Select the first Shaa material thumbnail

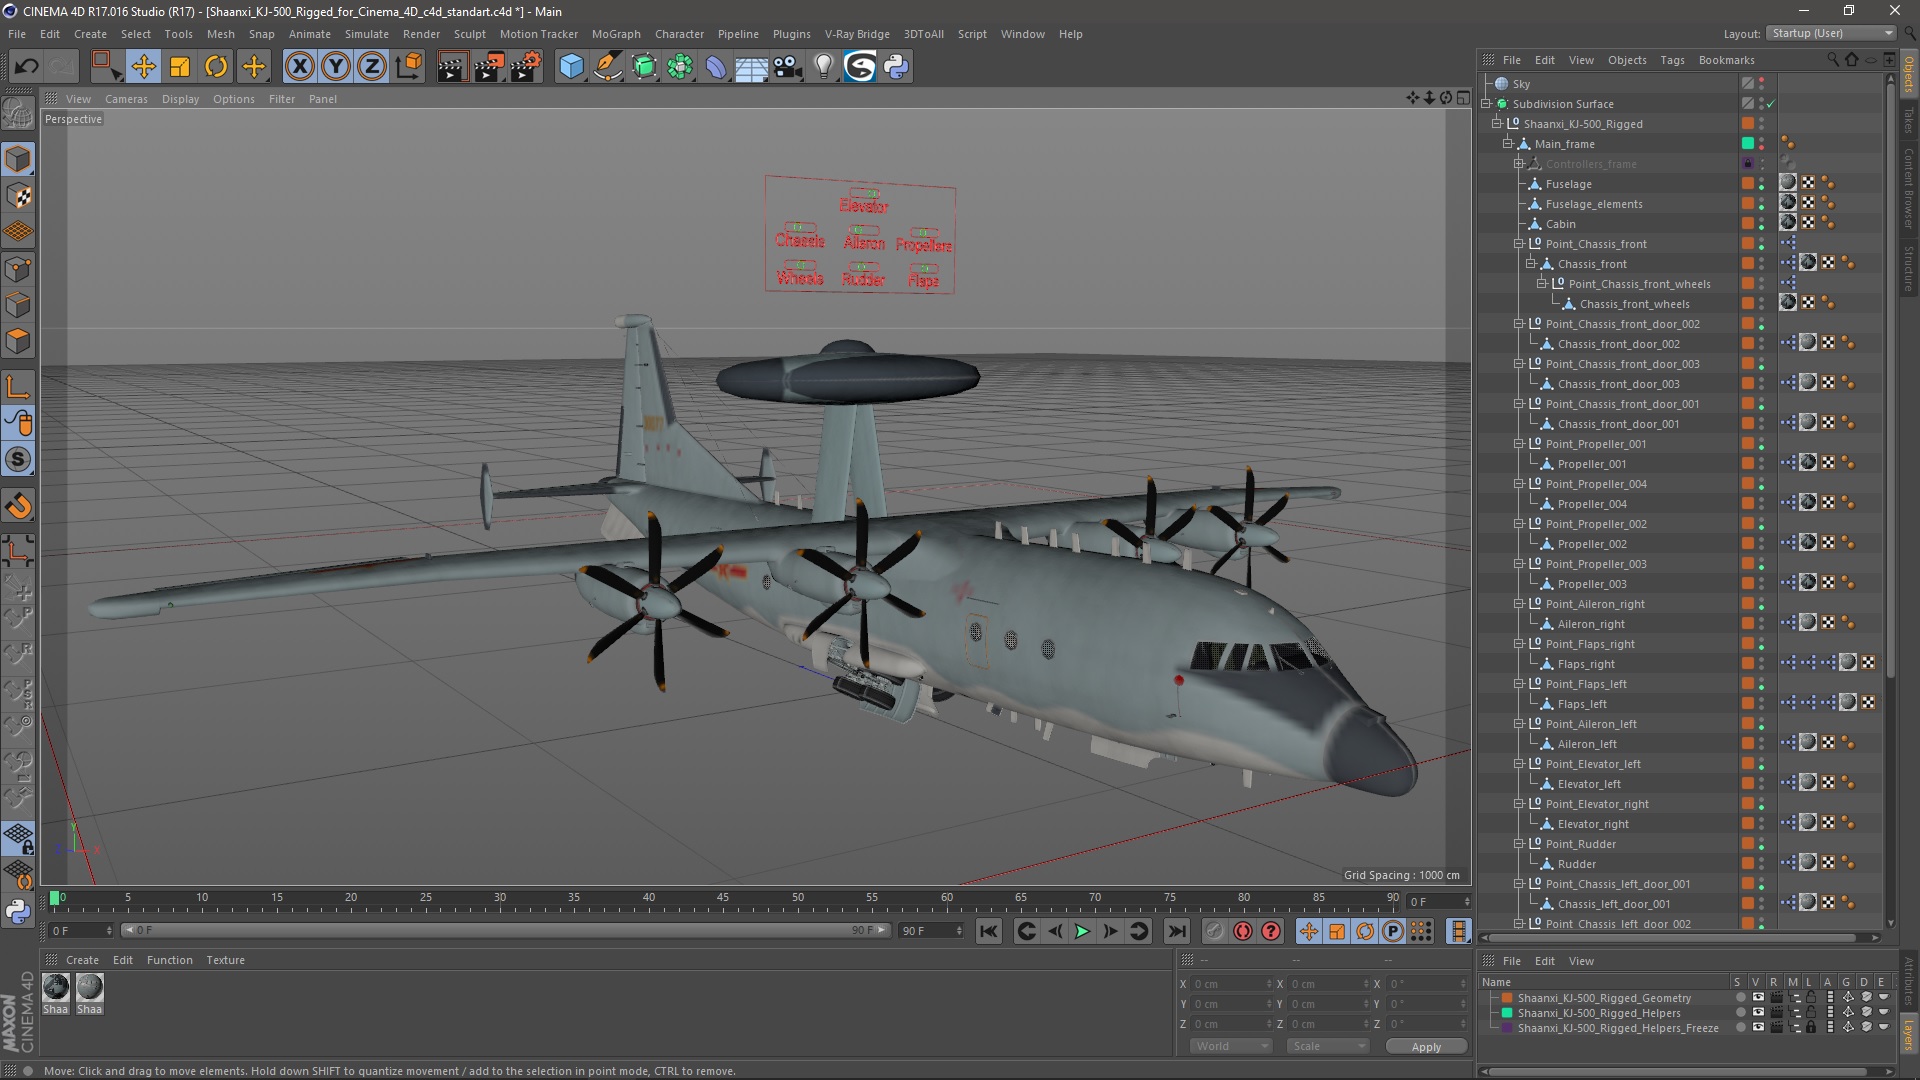(x=56, y=987)
